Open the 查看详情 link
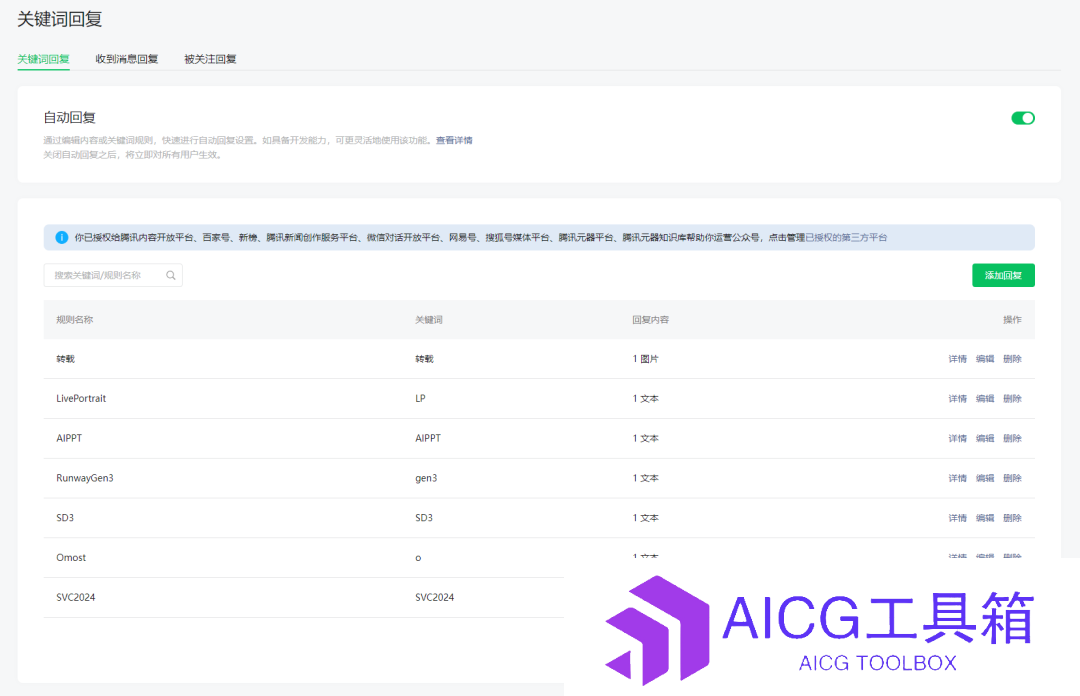Screen dimensions: 1080x696 click(454, 141)
